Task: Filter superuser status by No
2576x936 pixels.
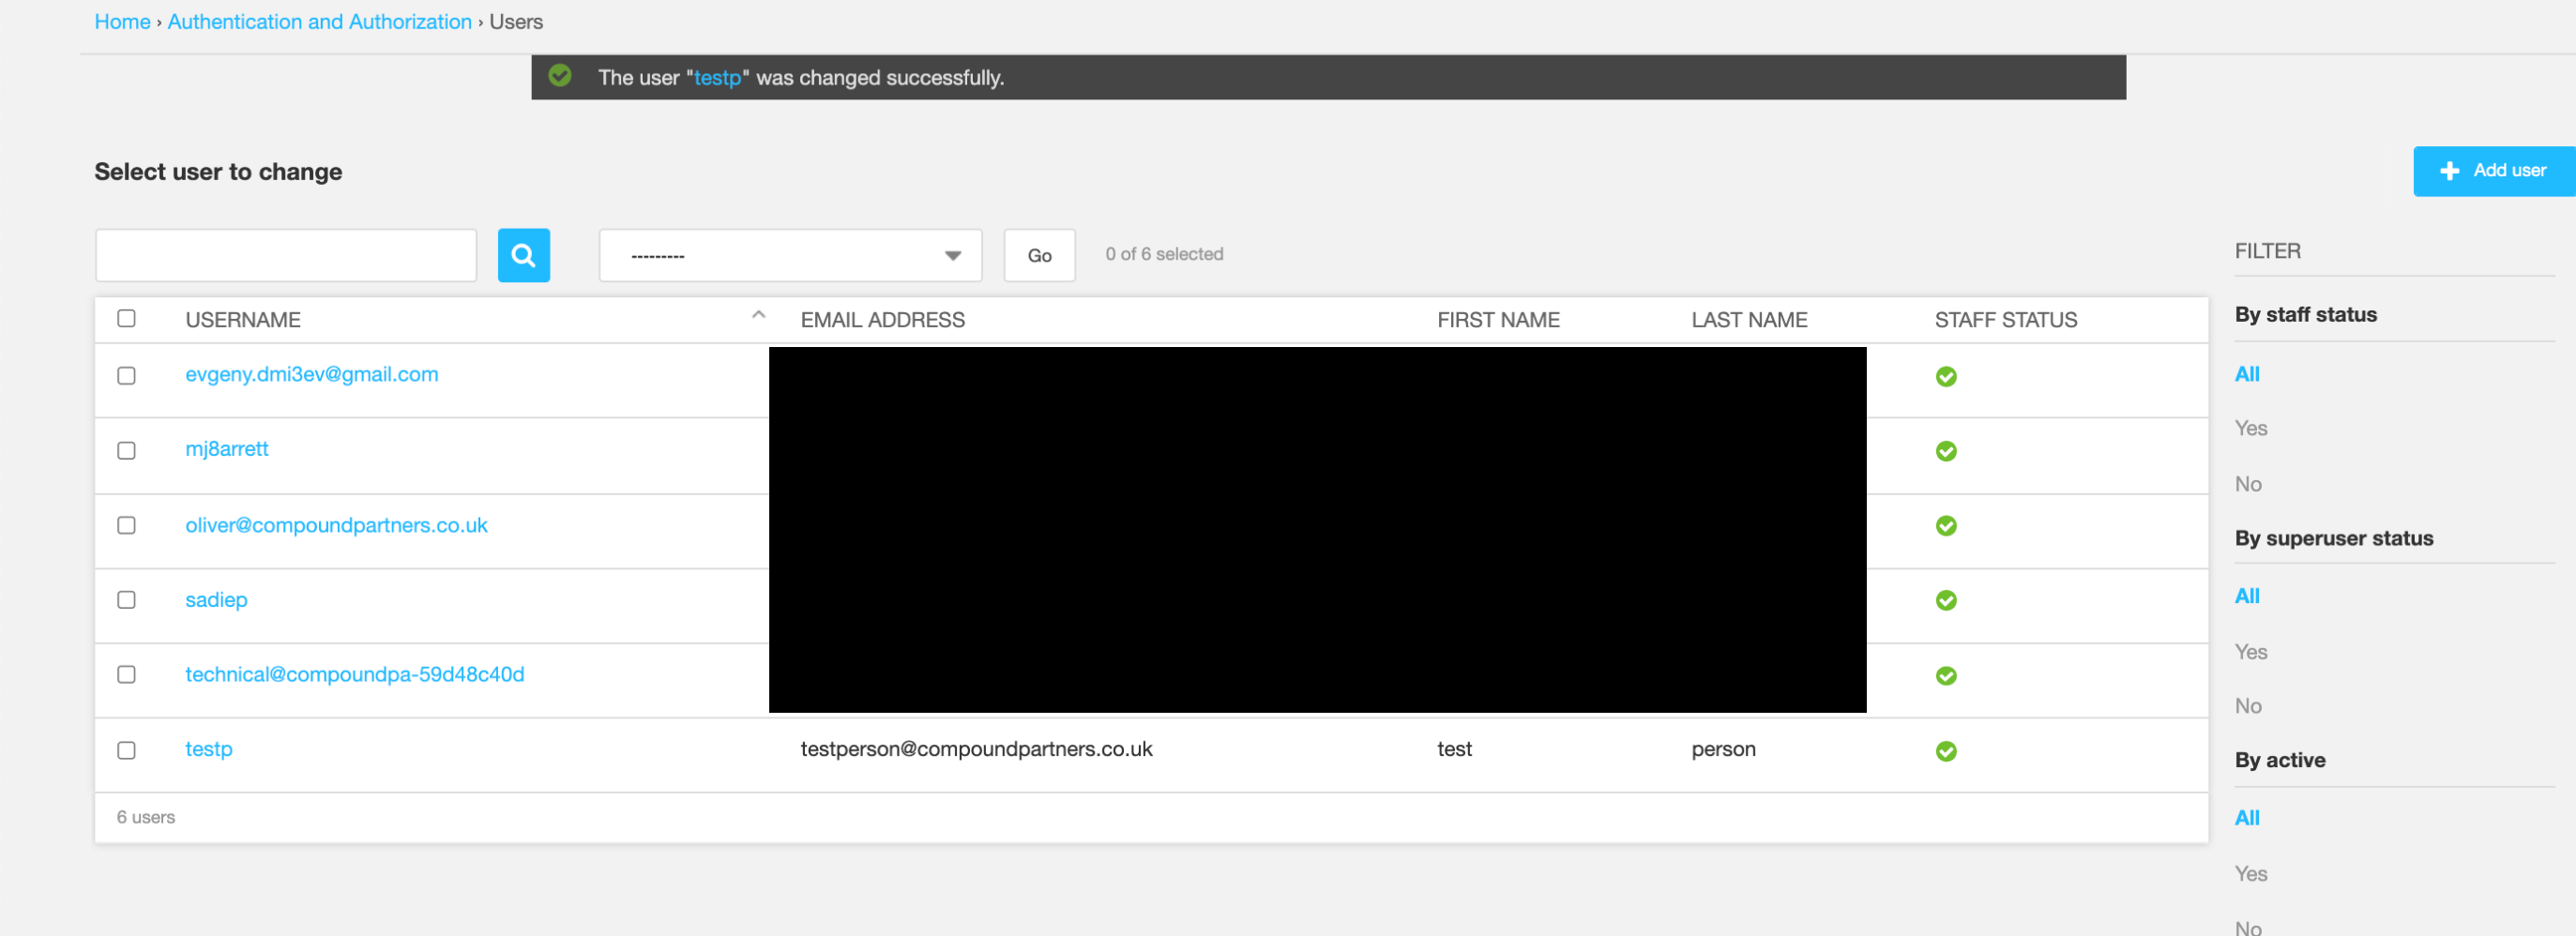Action: pos(2248,706)
